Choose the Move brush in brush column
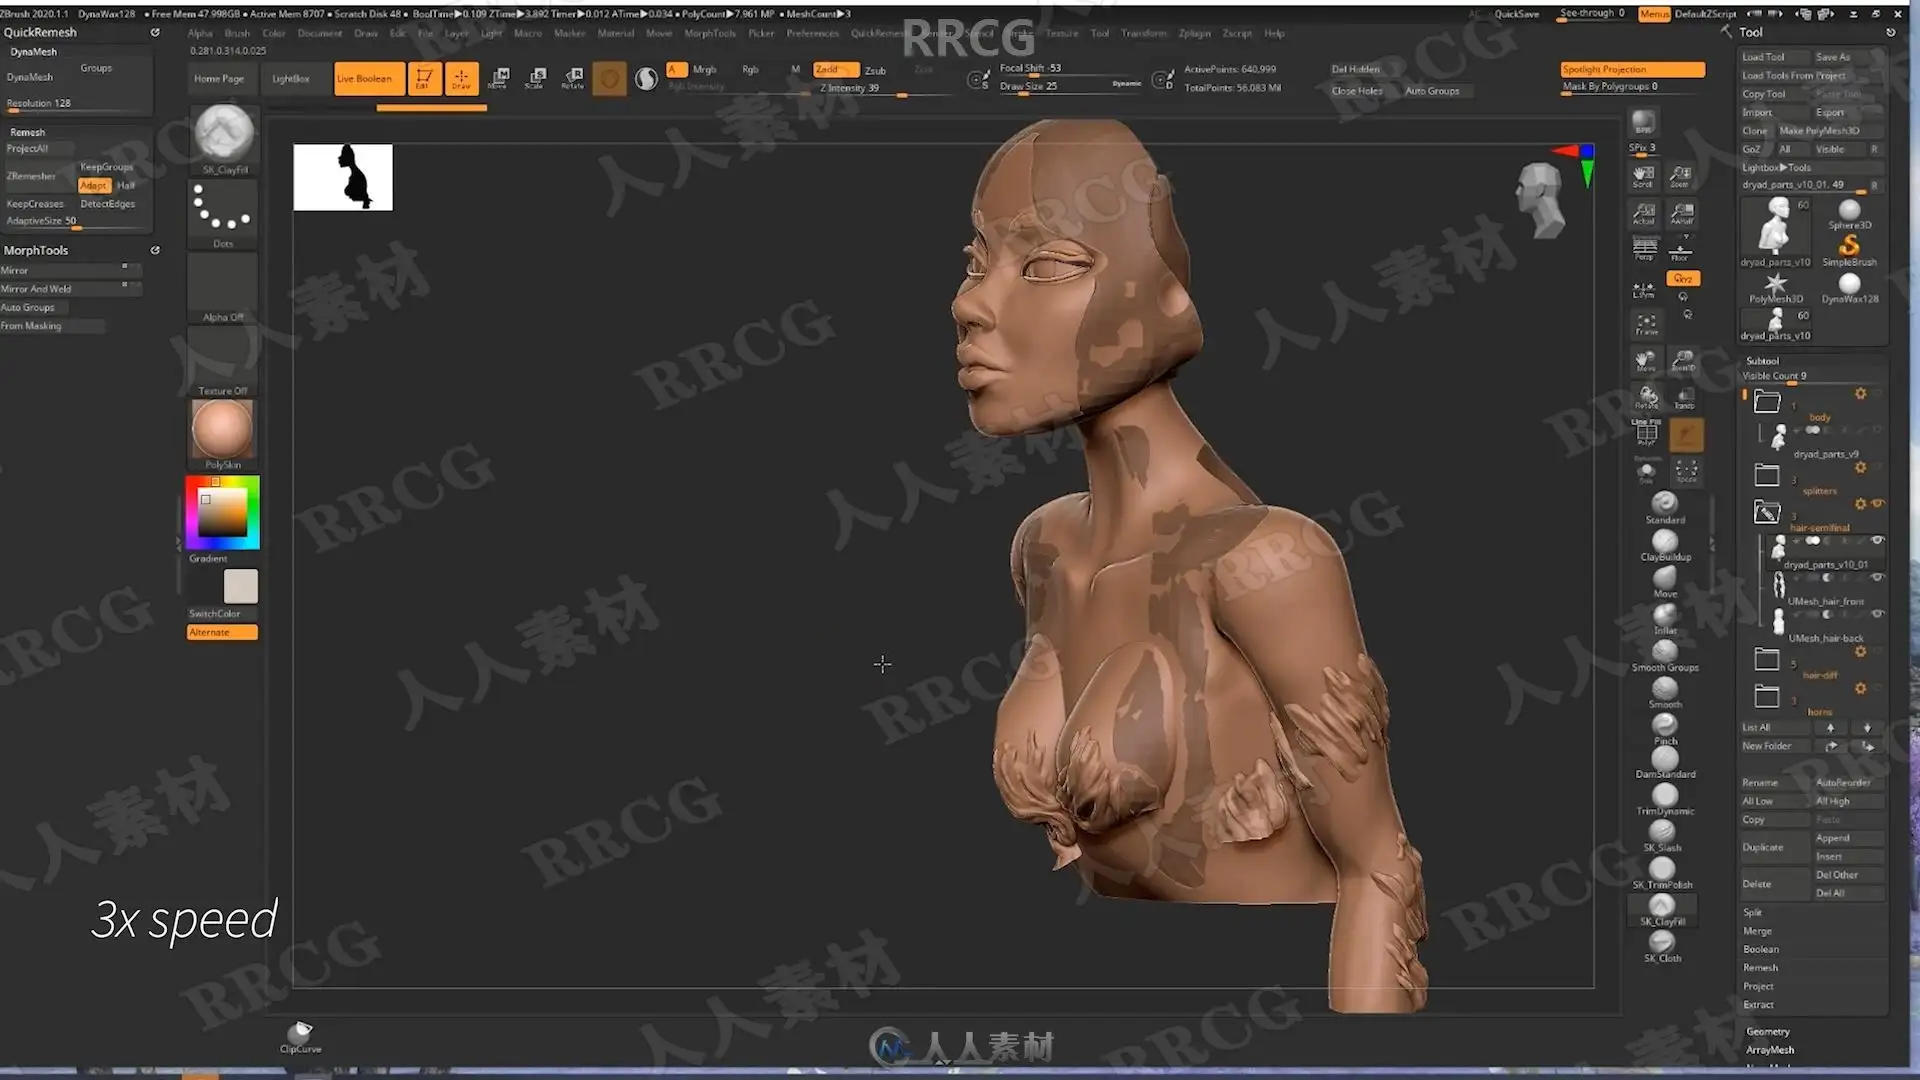 1665,581
